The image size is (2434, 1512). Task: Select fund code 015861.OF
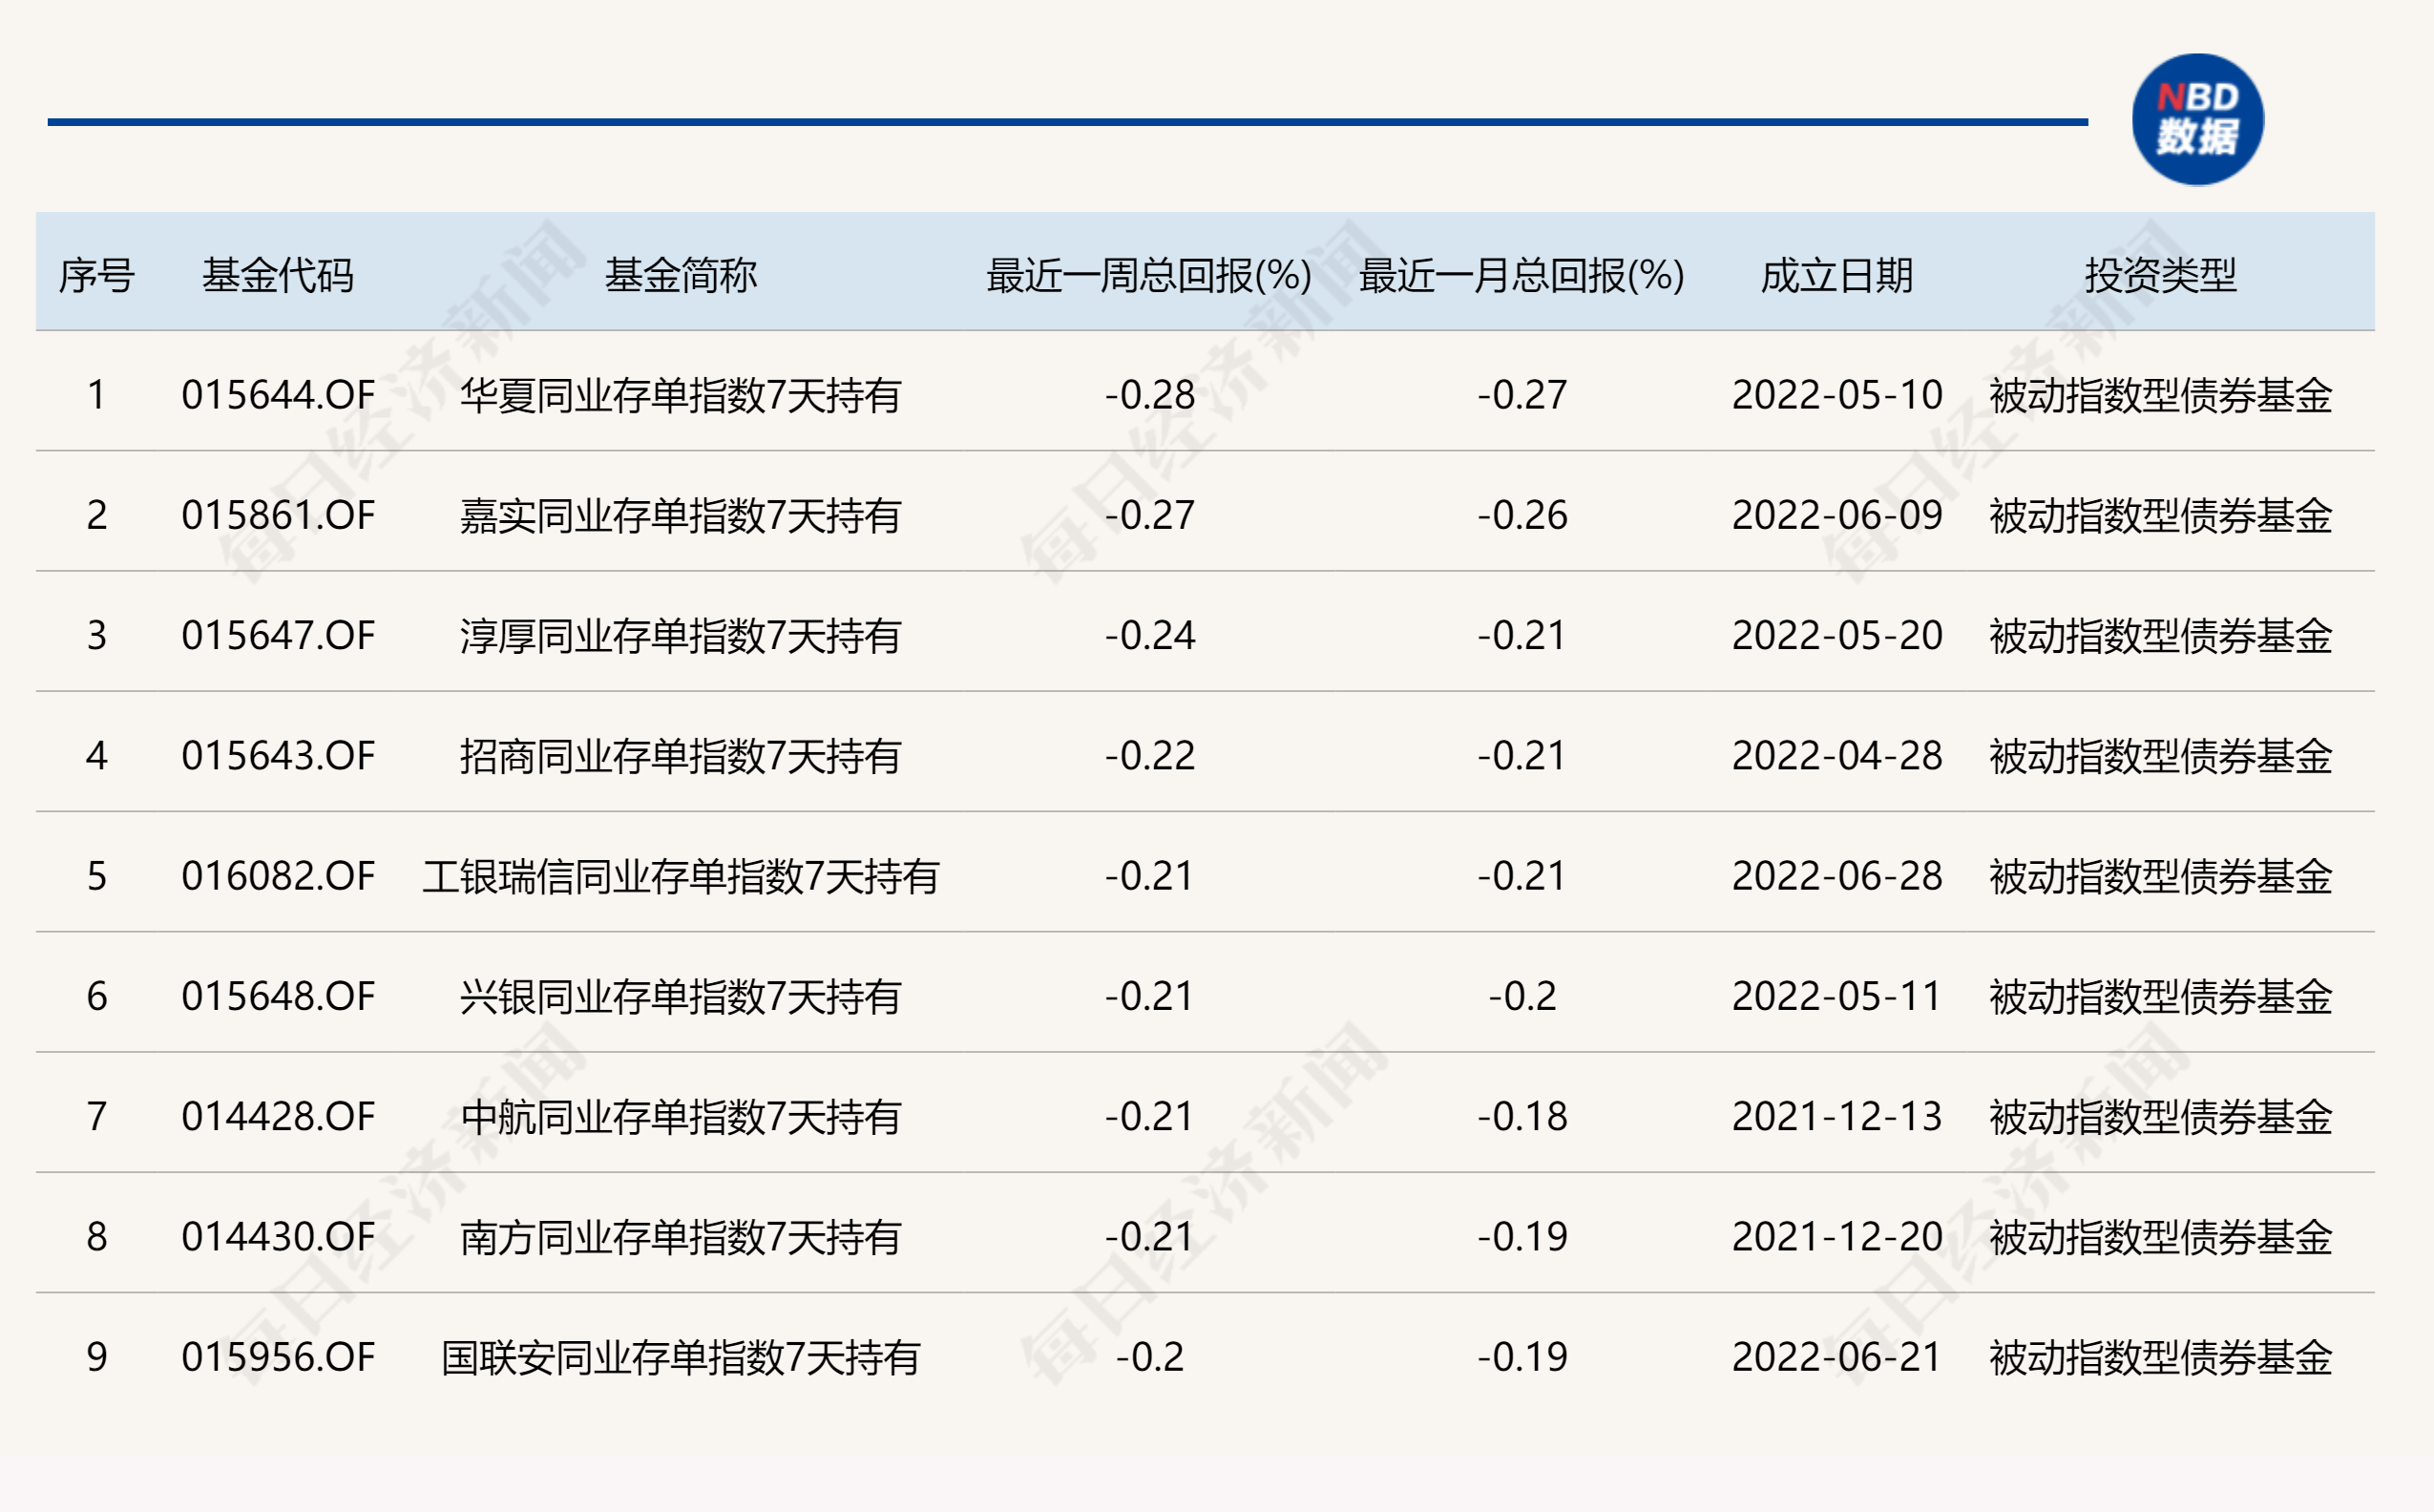click(278, 515)
